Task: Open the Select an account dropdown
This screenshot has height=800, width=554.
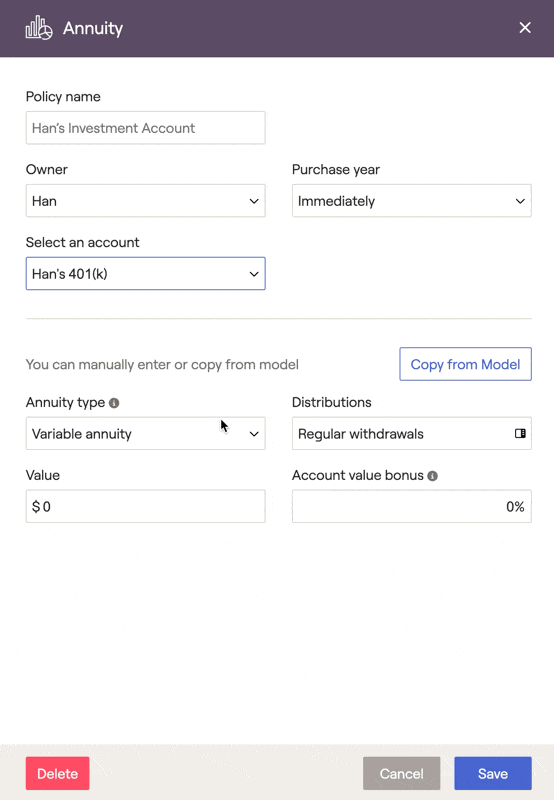Action: (145, 273)
